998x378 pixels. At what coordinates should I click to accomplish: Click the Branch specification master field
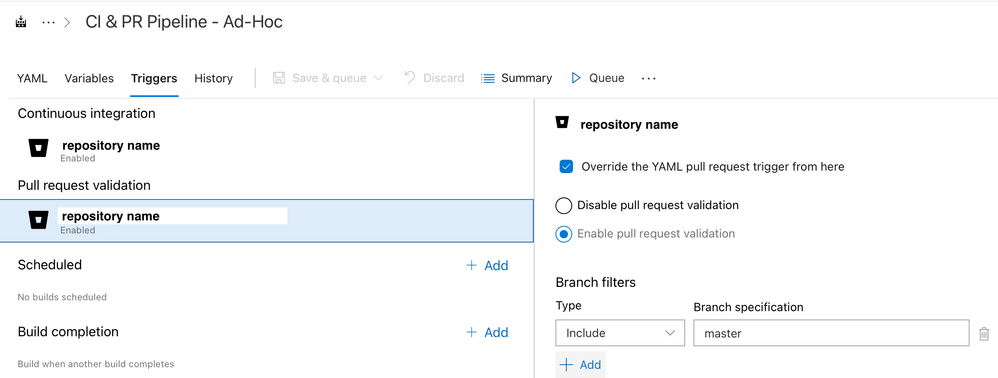[831, 333]
